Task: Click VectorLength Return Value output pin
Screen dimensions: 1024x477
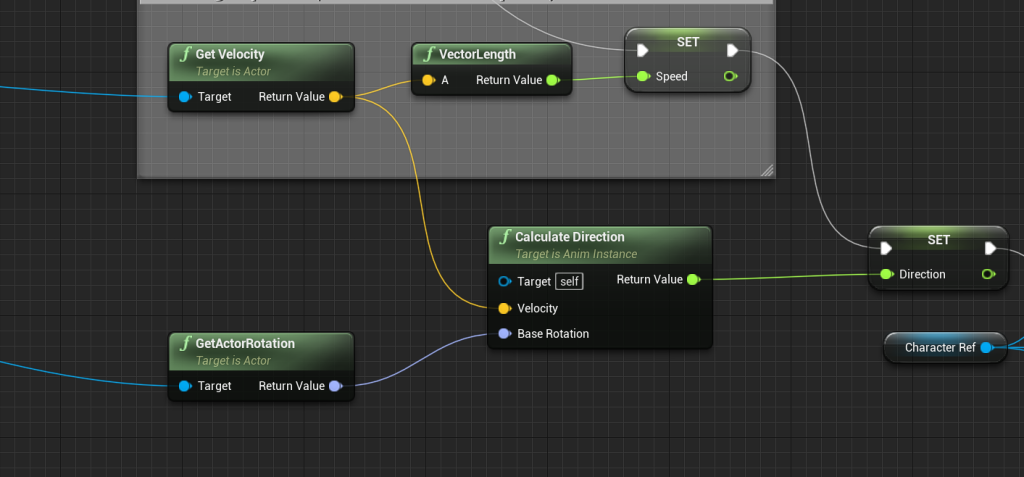Action: coord(552,80)
